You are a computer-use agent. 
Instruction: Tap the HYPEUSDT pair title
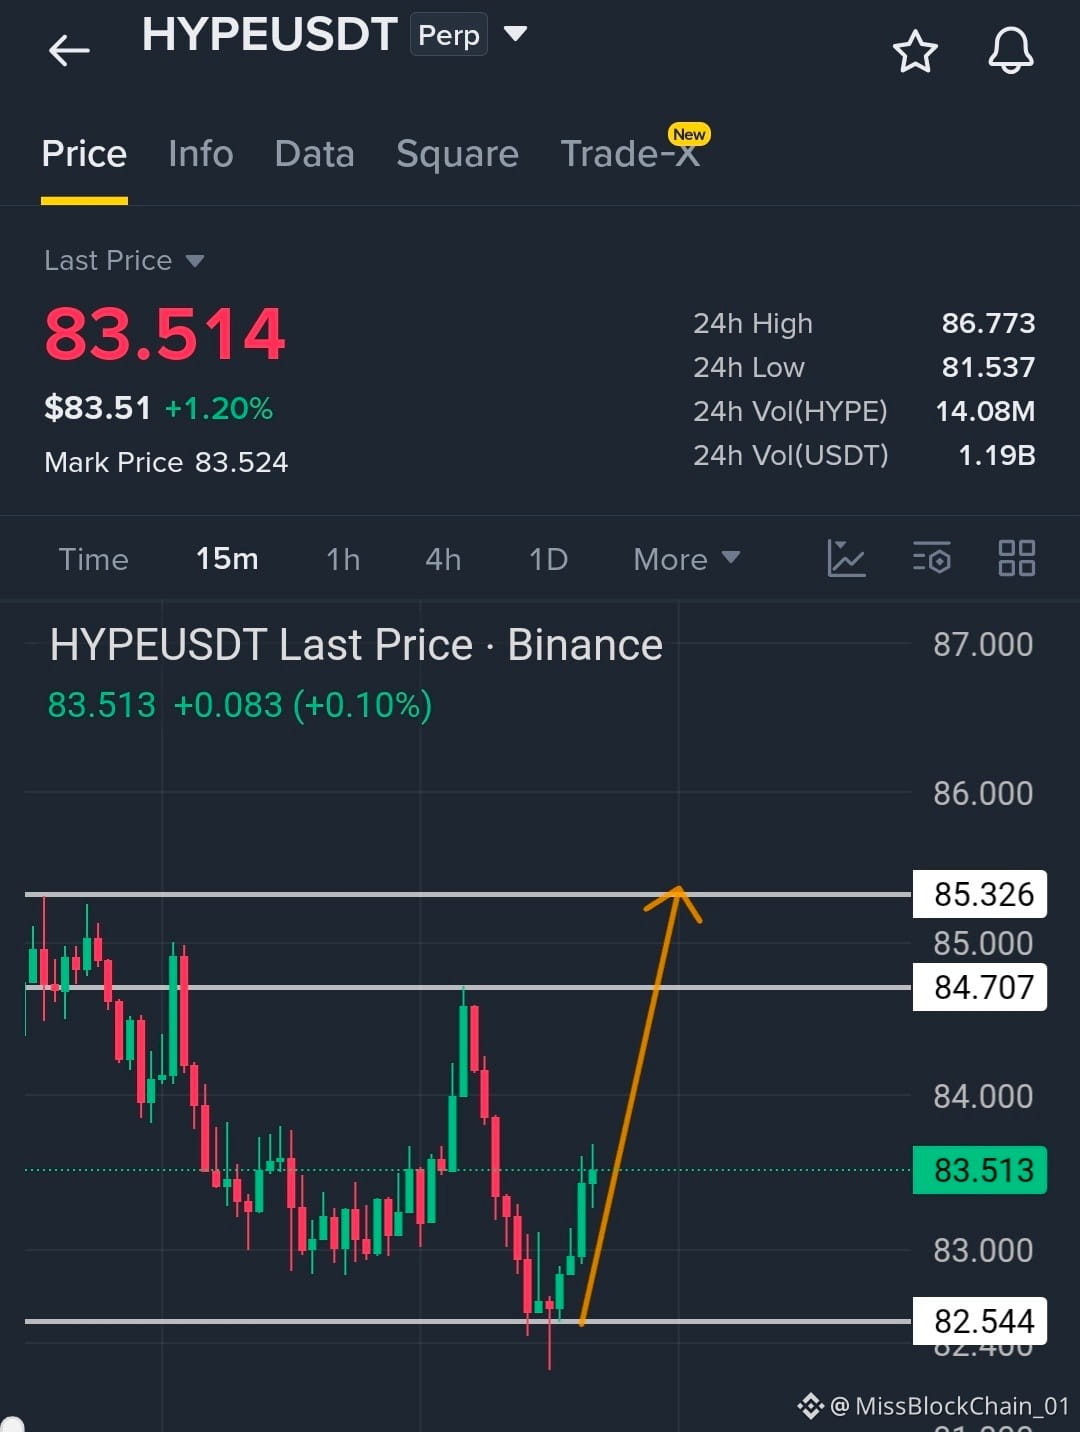(x=270, y=34)
